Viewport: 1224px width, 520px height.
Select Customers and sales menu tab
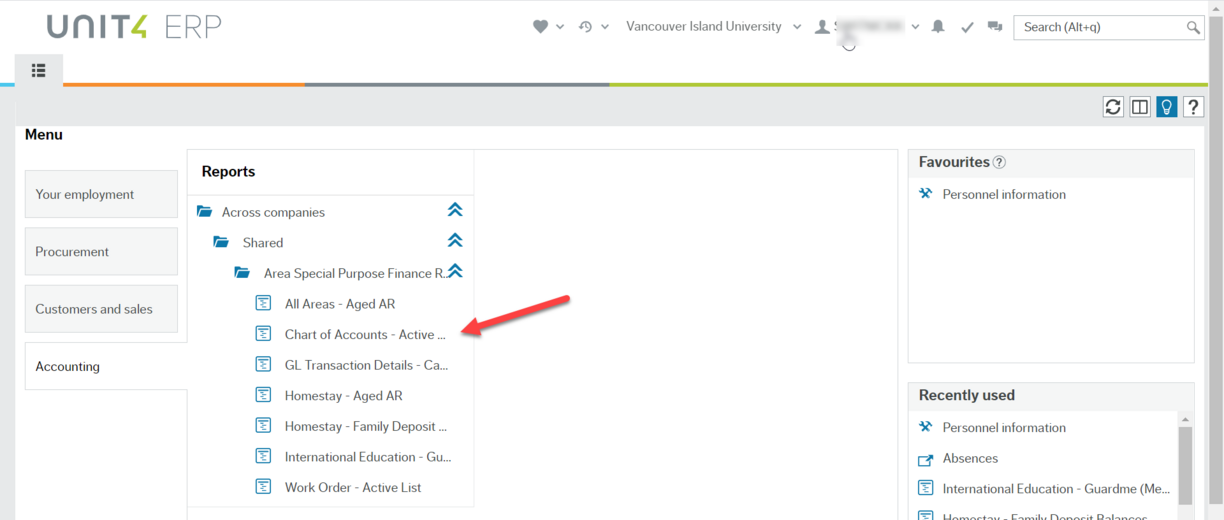(101, 309)
